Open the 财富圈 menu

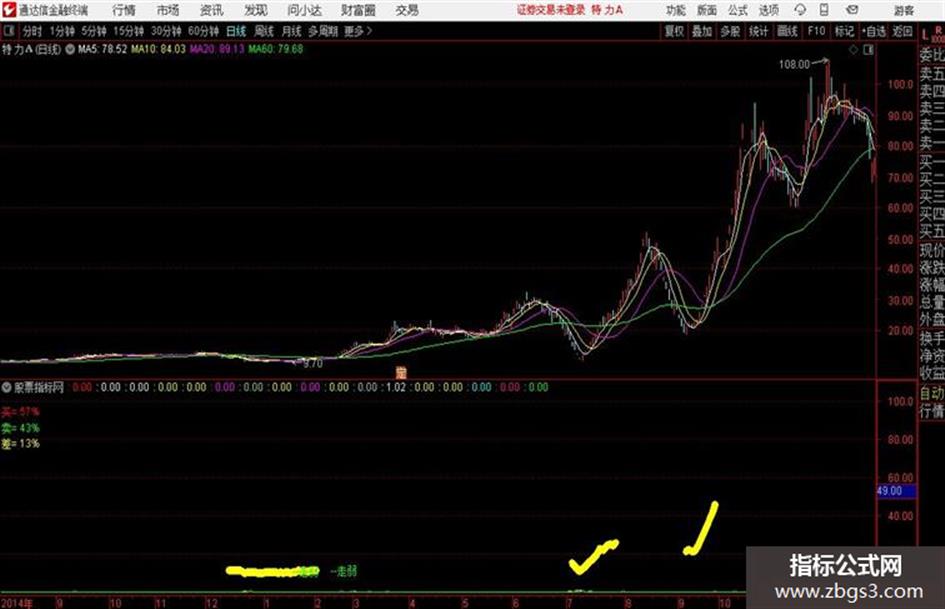coord(358,10)
